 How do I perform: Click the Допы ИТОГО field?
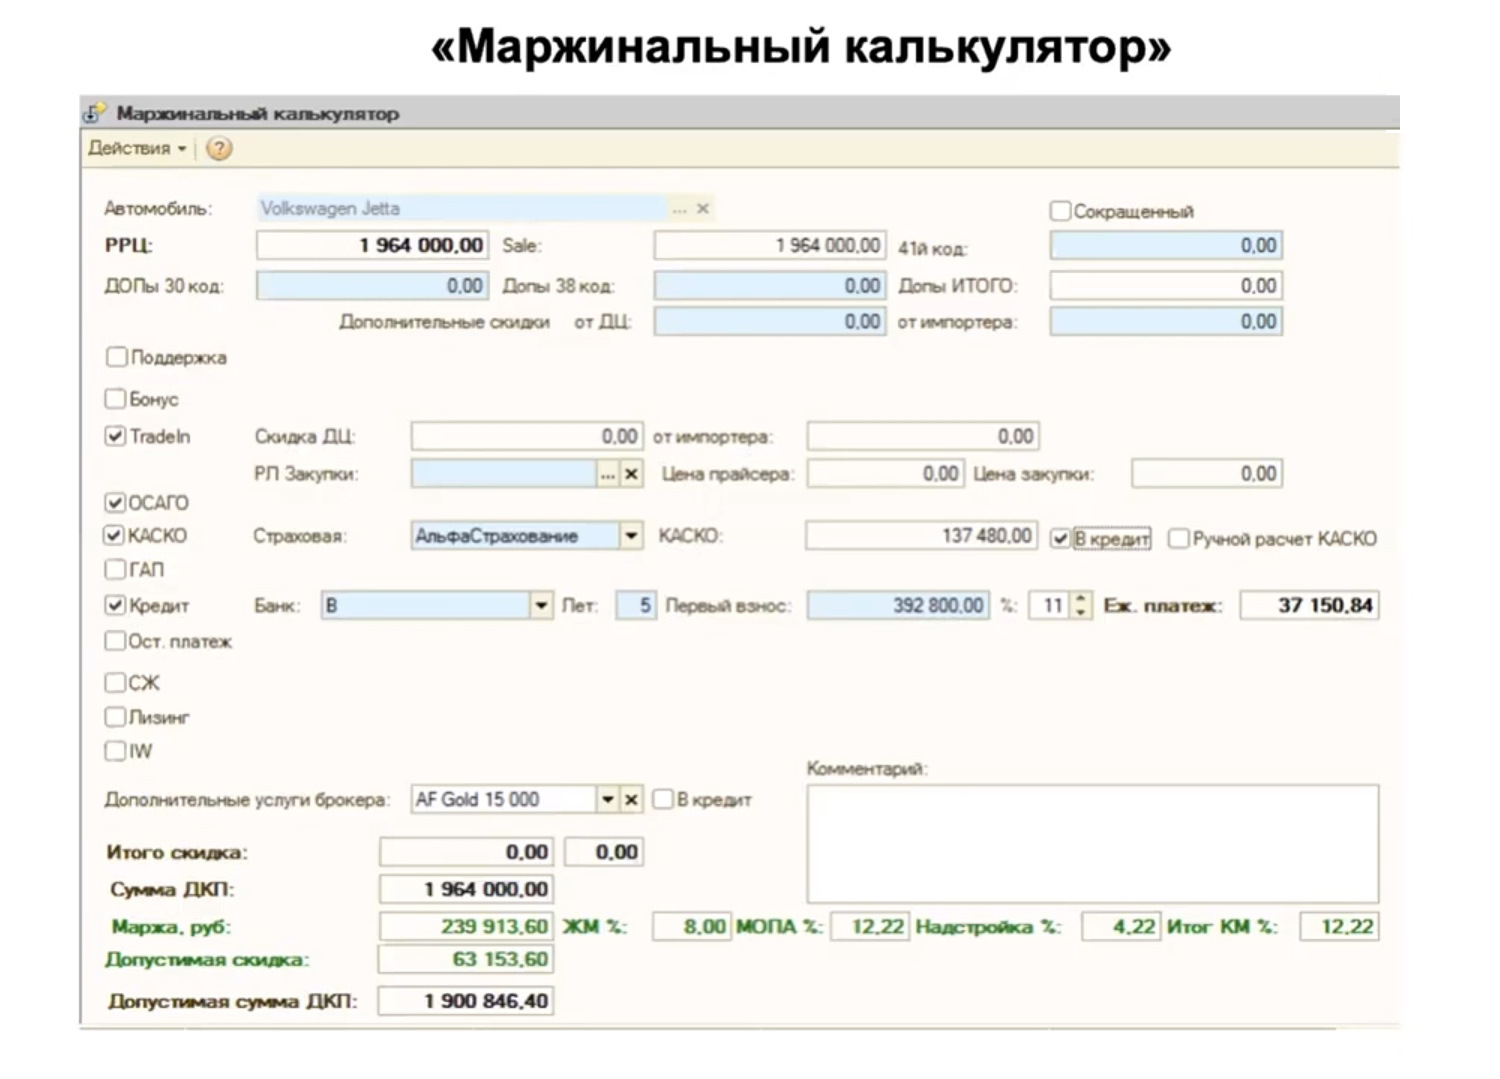[1166, 286]
